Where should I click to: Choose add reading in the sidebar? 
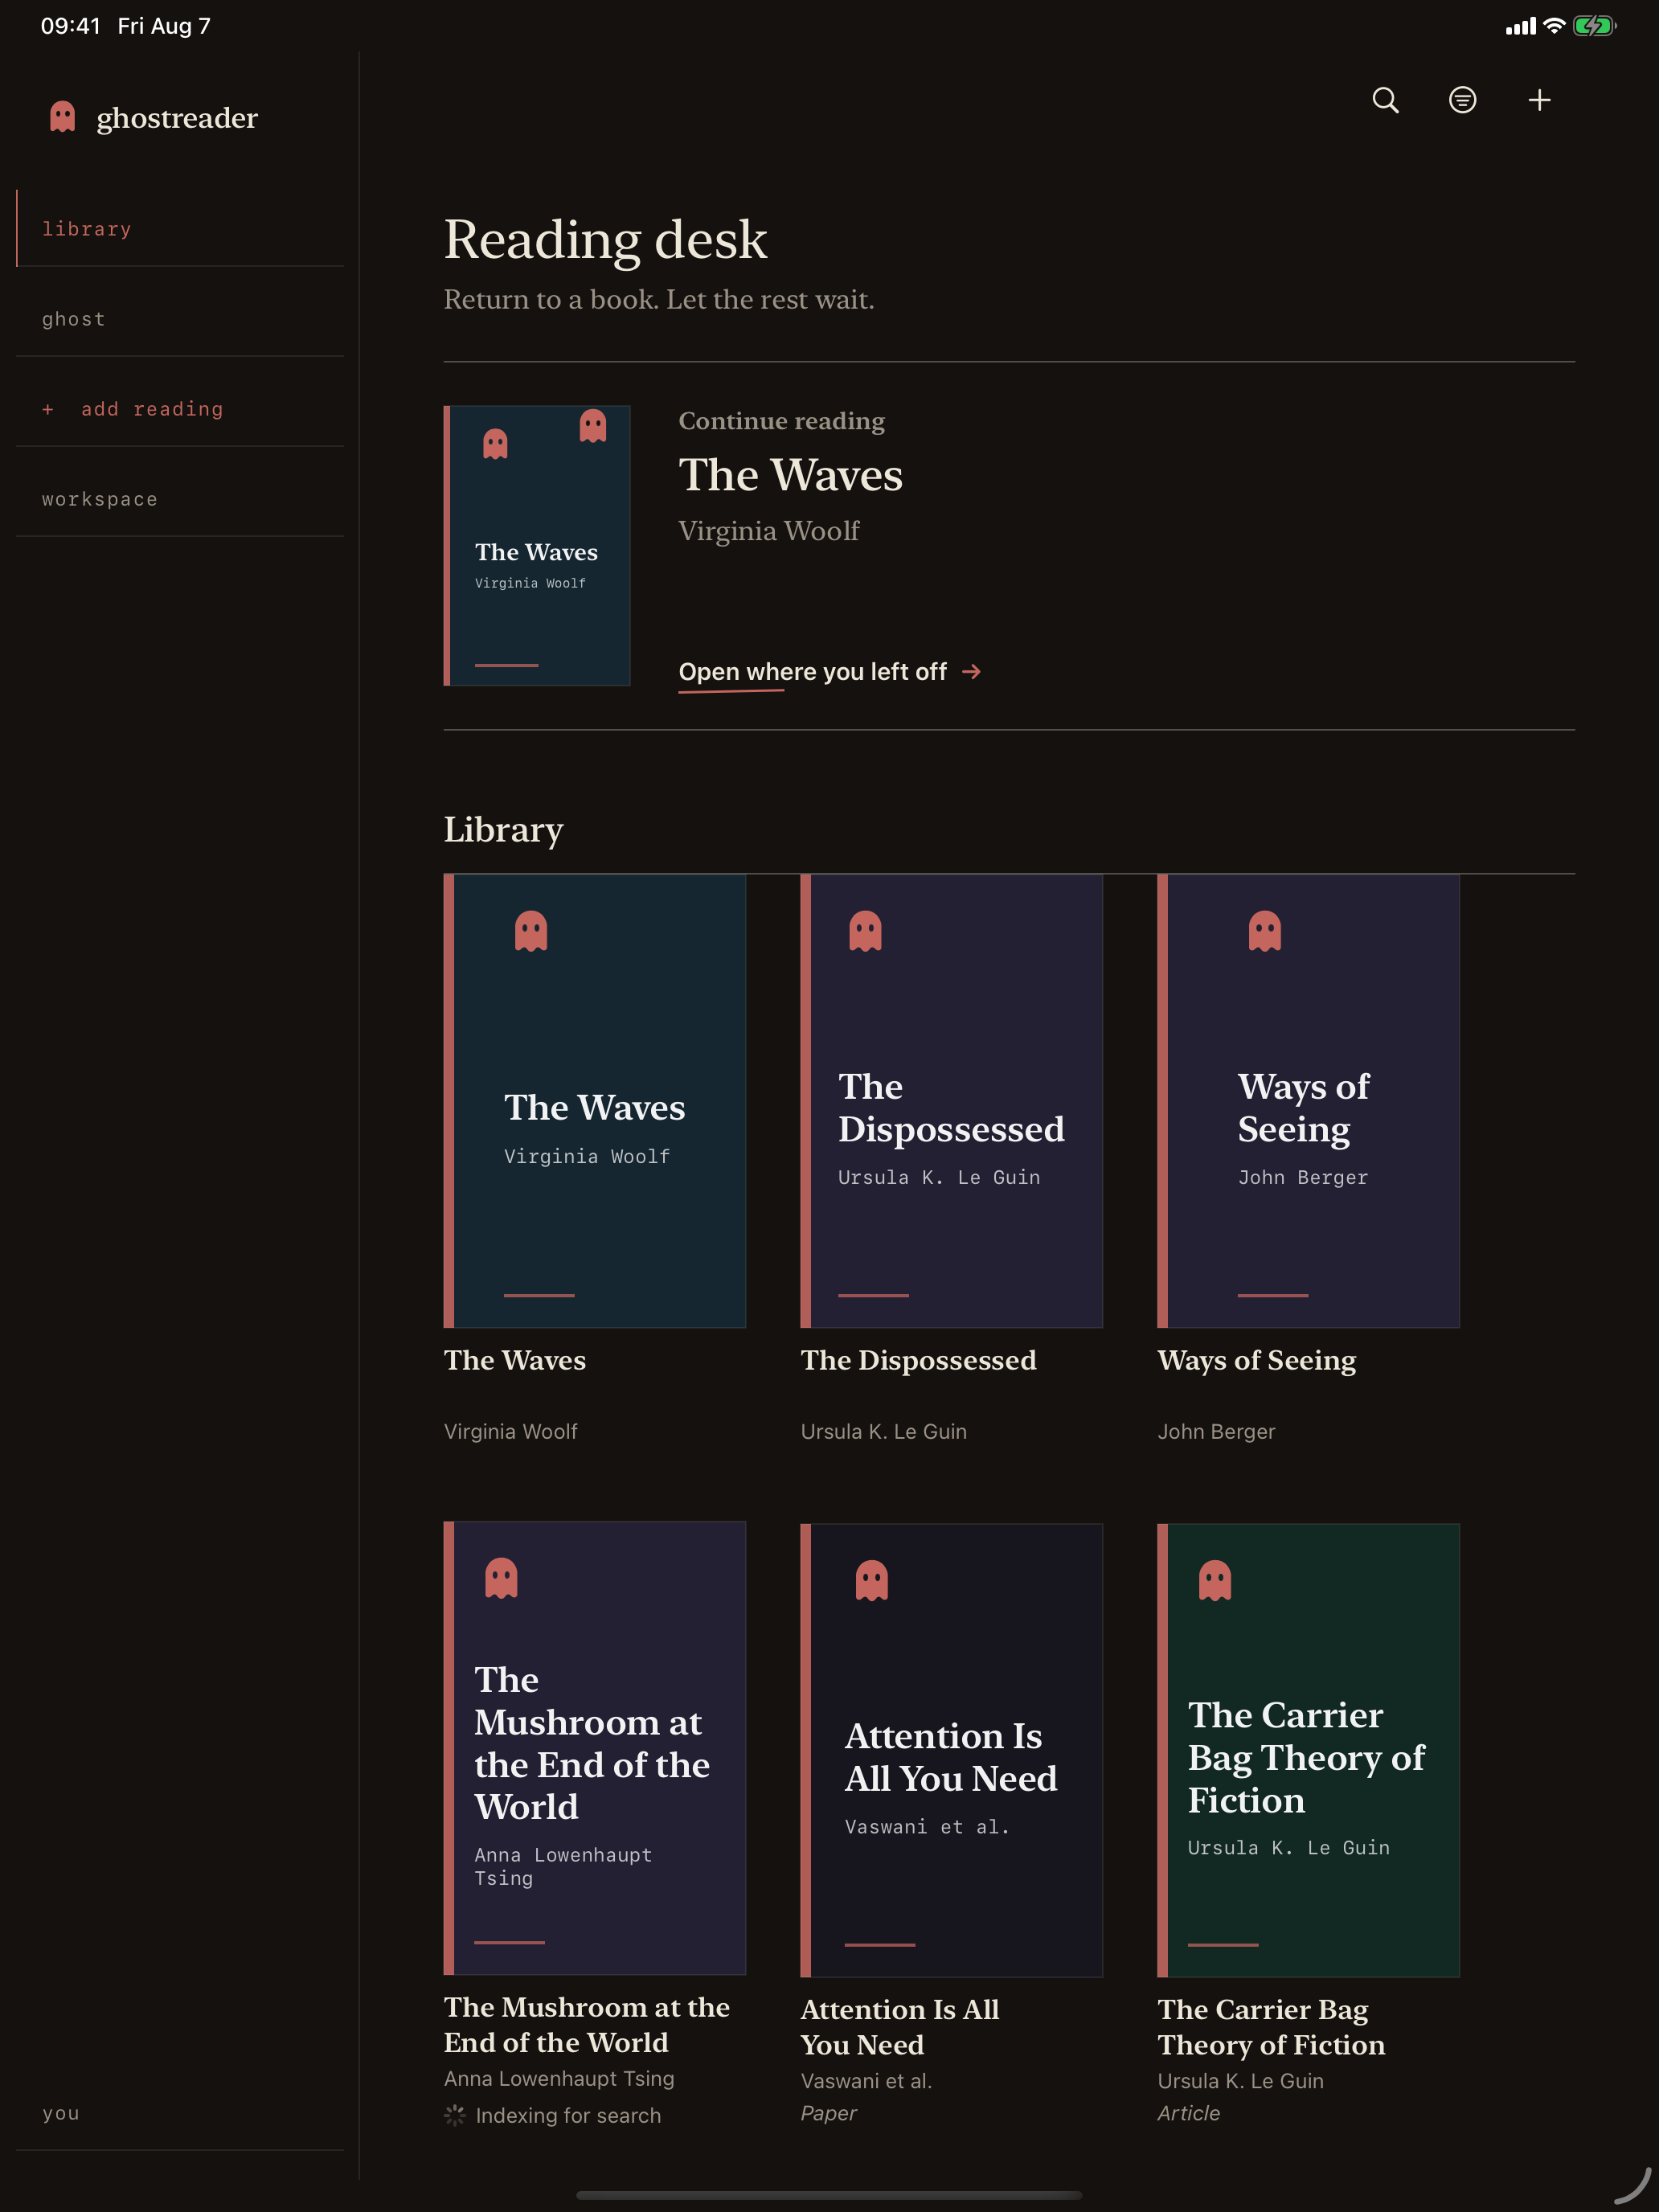point(180,409)
